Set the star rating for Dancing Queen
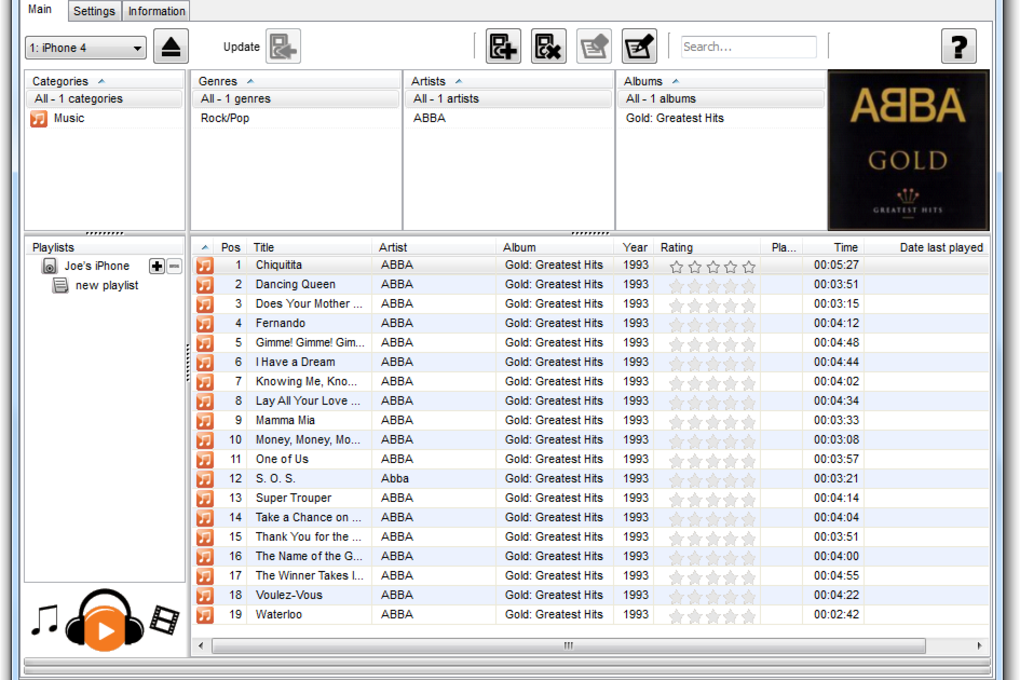This screenshot has width=1020, height=680. point(713,286)
